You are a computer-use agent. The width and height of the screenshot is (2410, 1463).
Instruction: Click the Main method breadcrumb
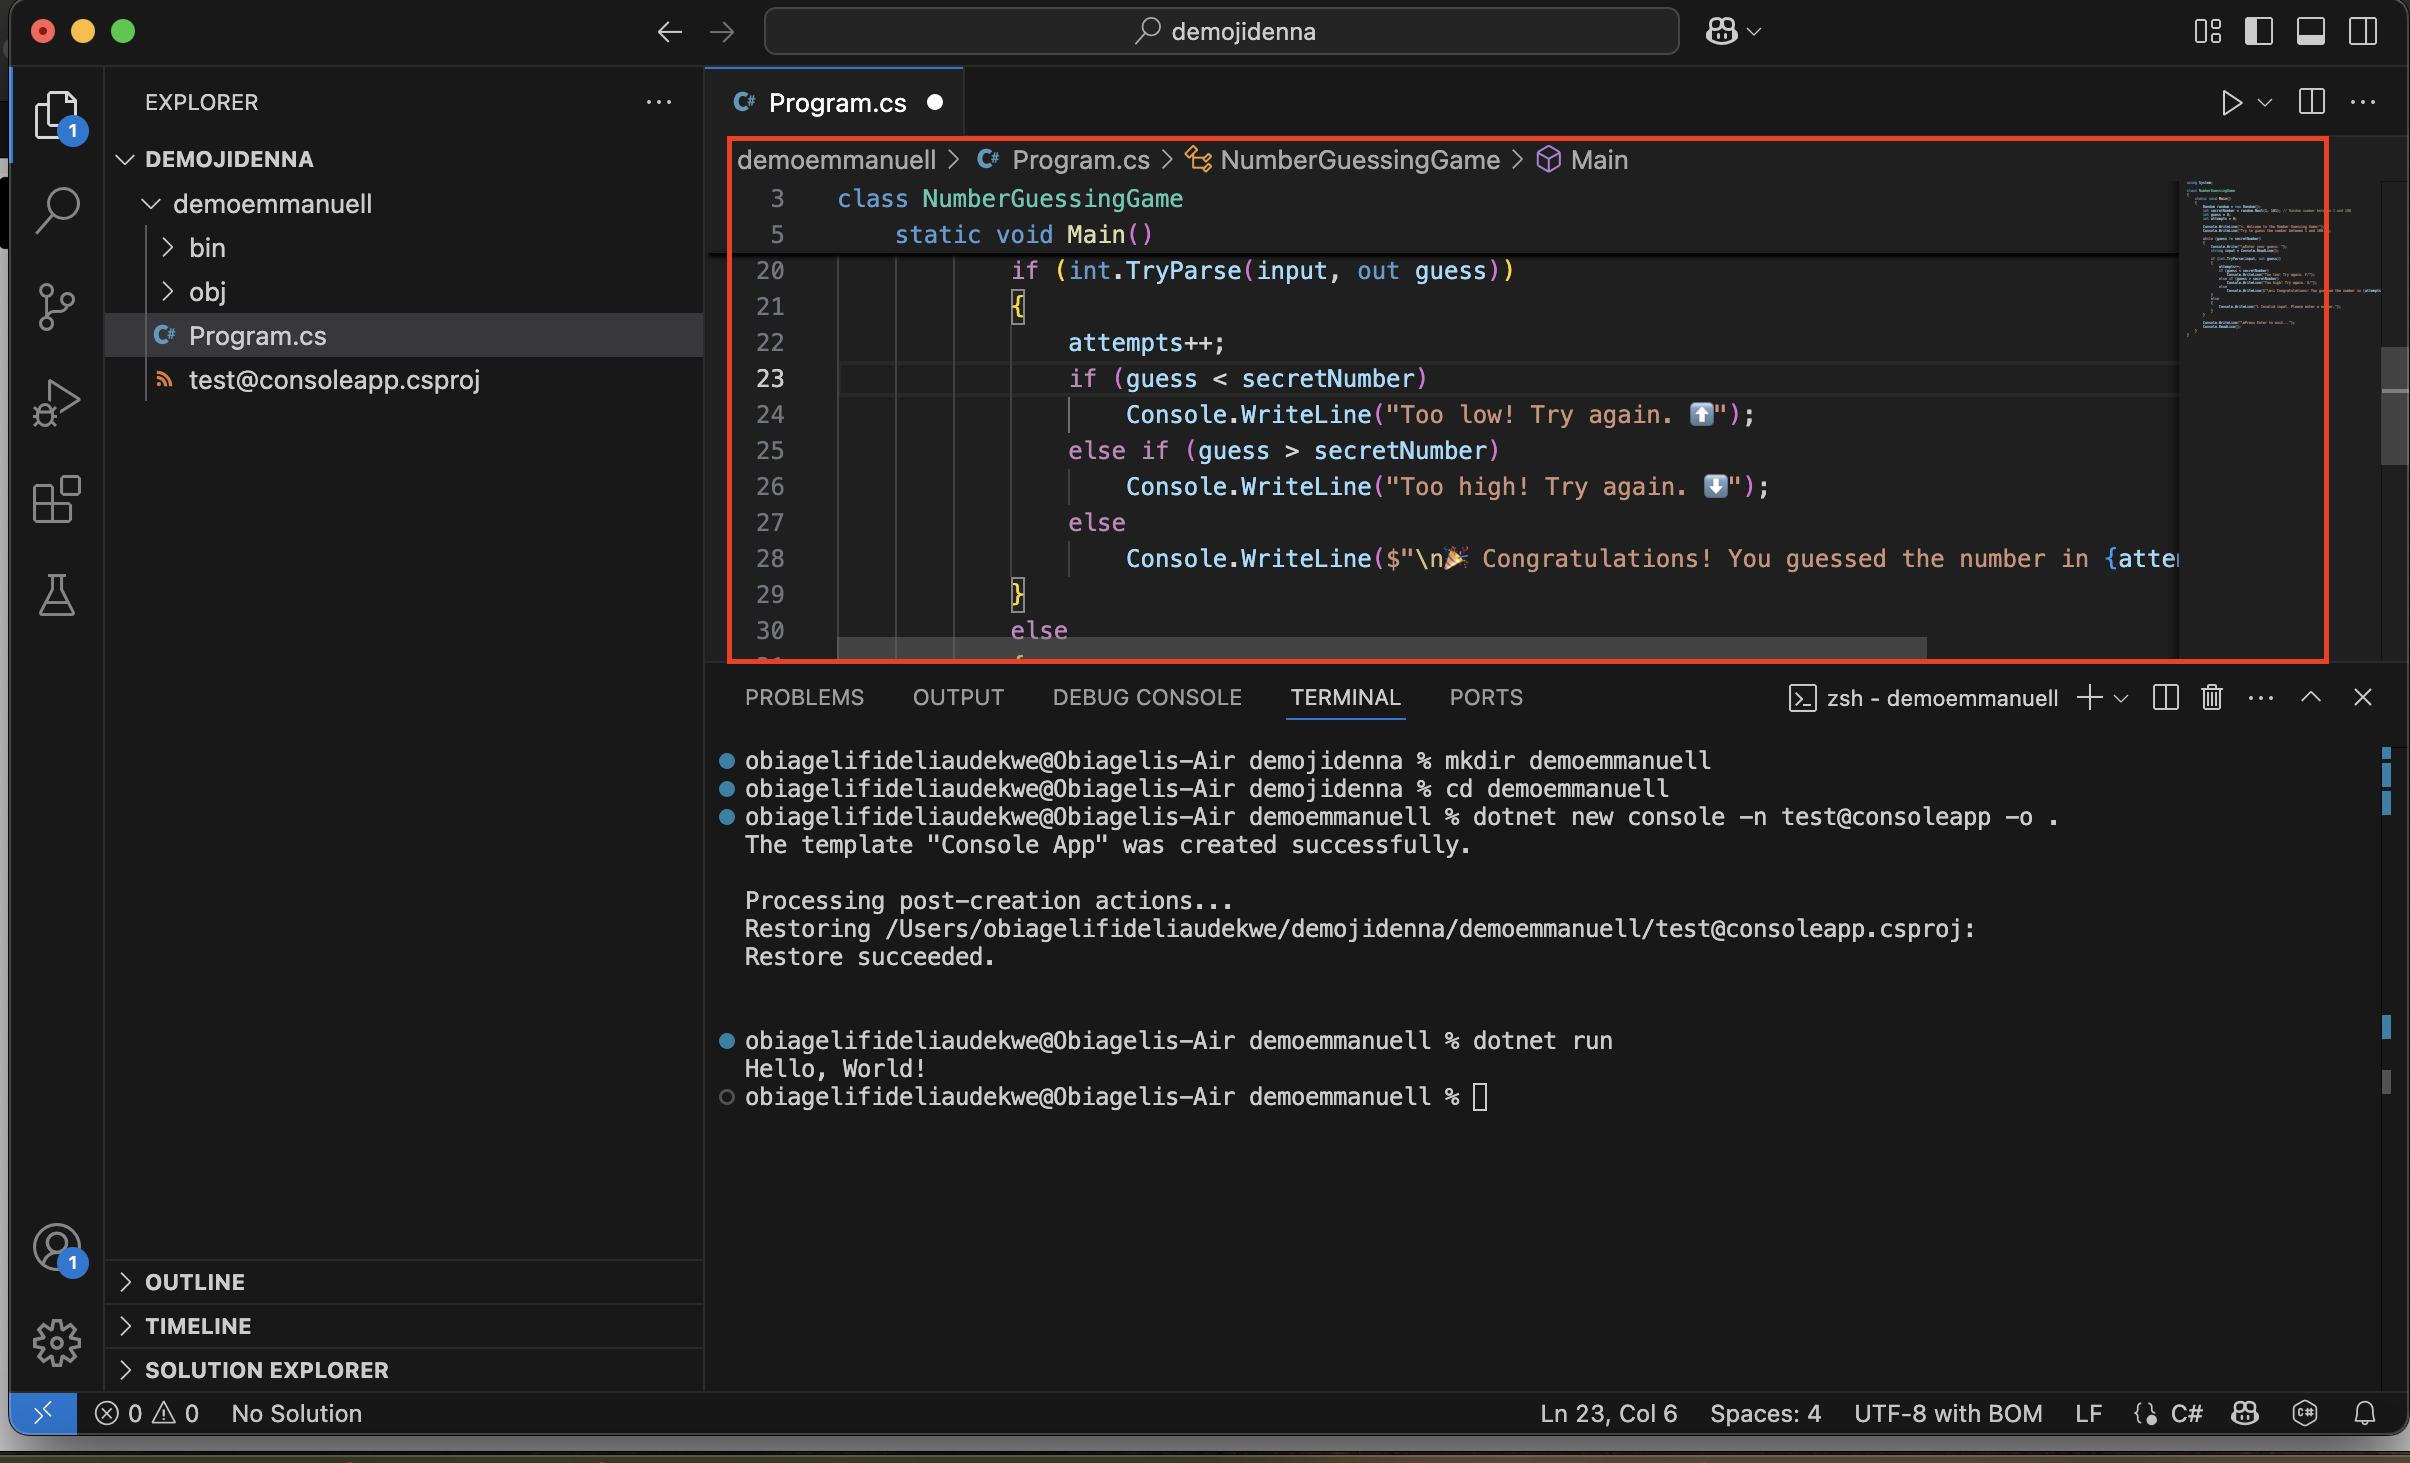coord(1582,160)
